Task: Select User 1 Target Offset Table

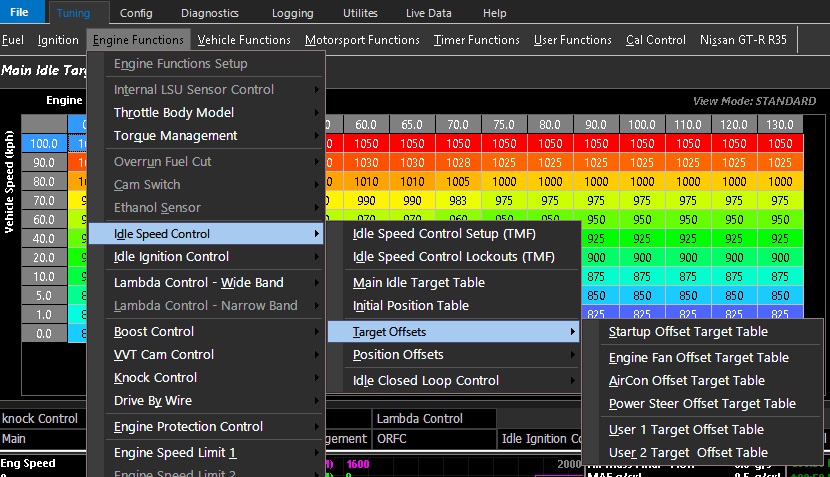Action: (x=686, y=429)
